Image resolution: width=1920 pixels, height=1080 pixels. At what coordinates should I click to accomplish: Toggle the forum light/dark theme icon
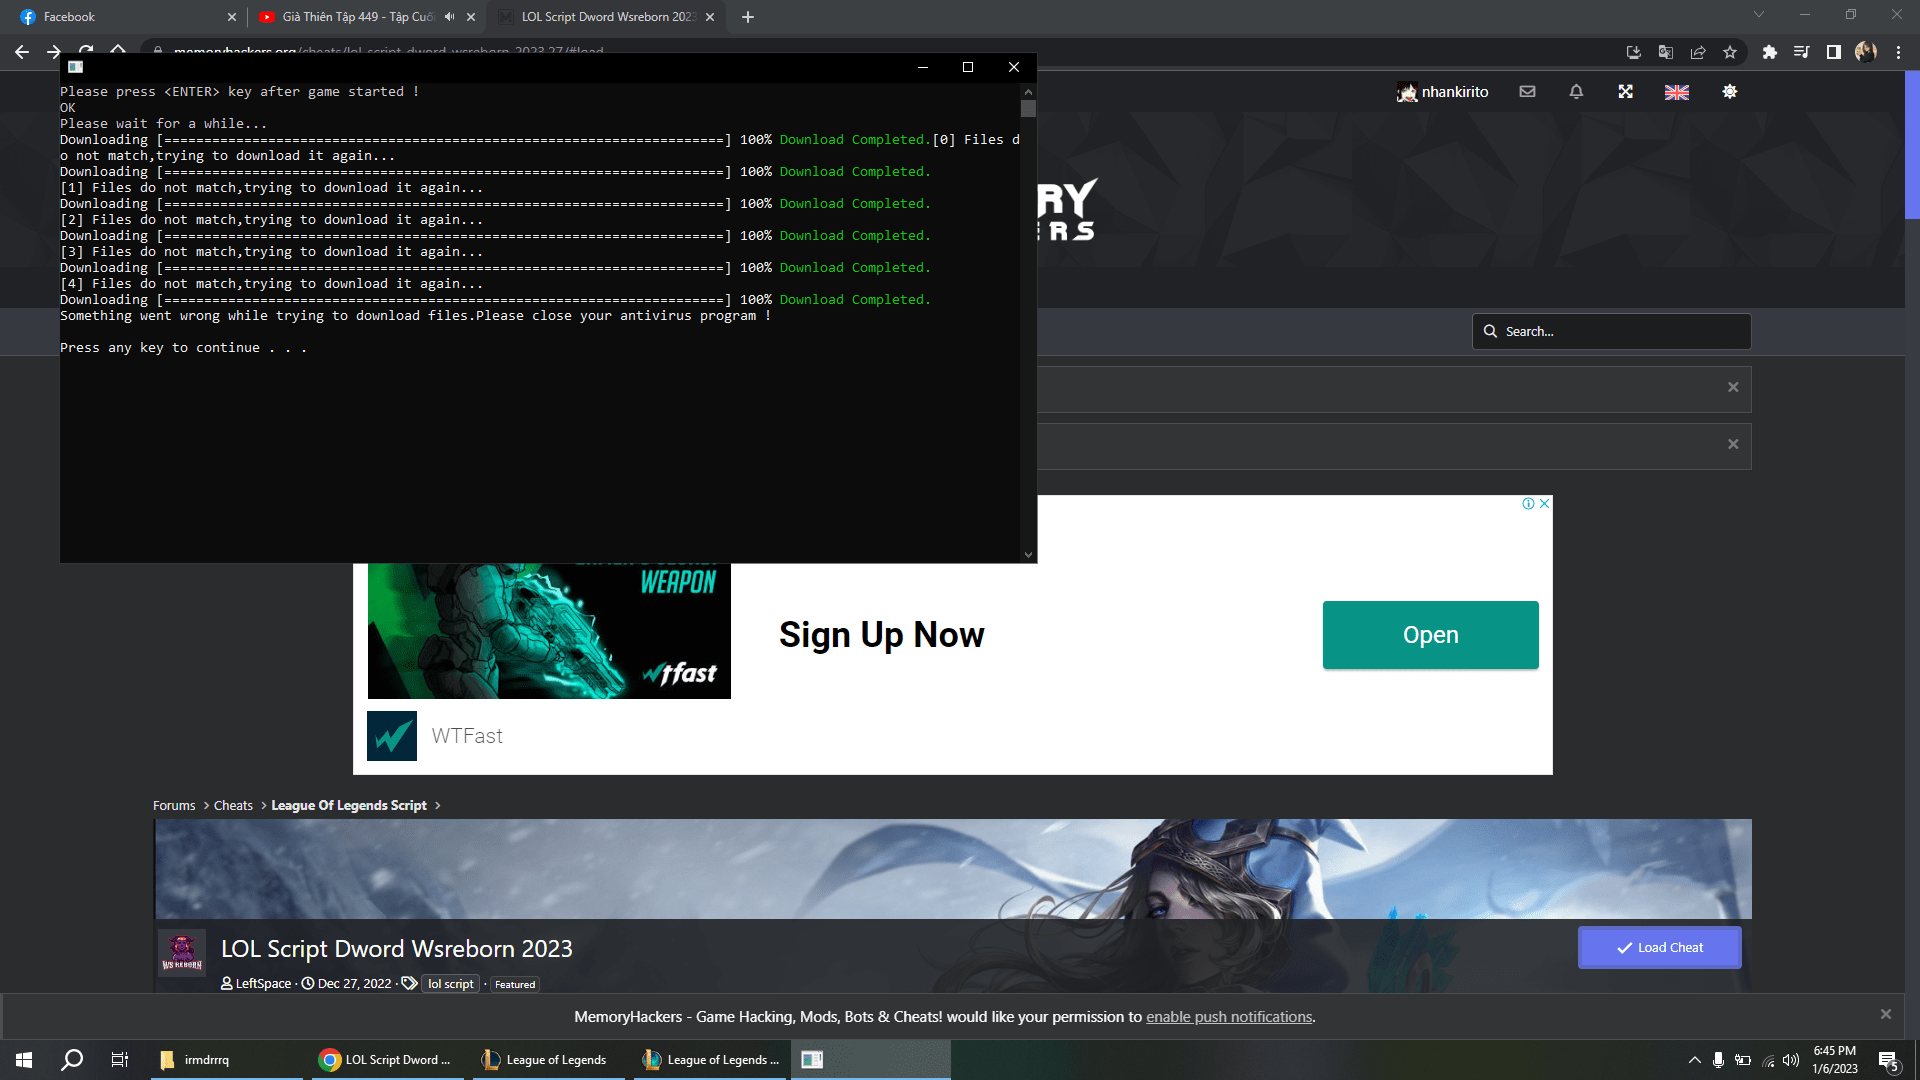1730,92
